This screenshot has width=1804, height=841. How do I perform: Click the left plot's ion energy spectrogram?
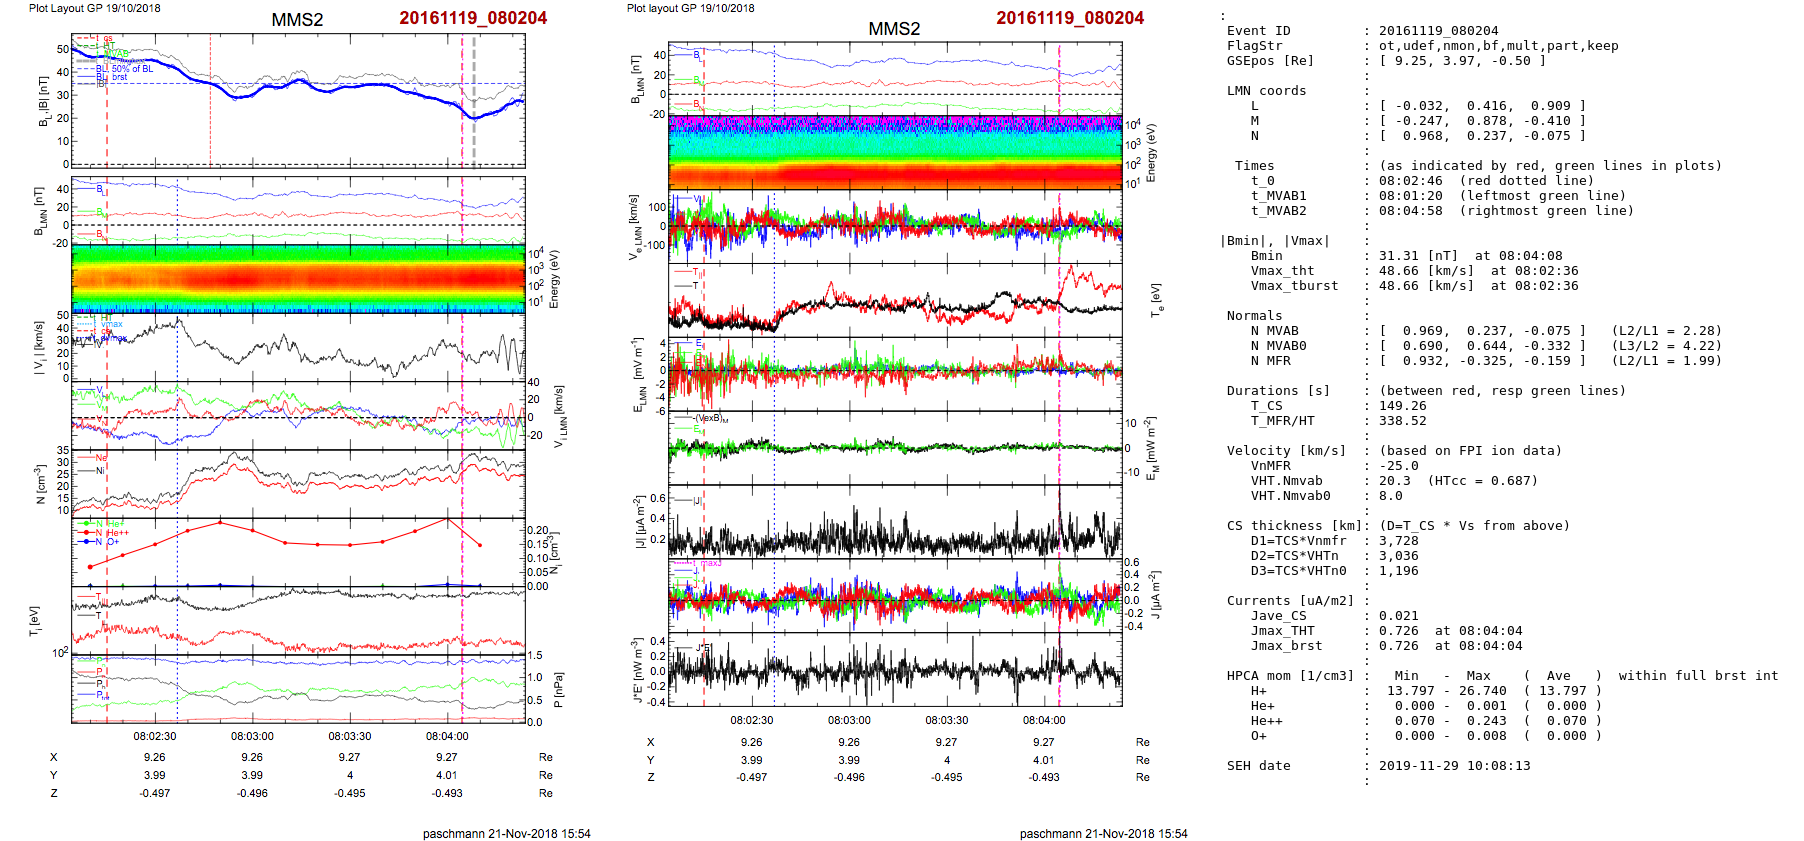coord(298,279)
